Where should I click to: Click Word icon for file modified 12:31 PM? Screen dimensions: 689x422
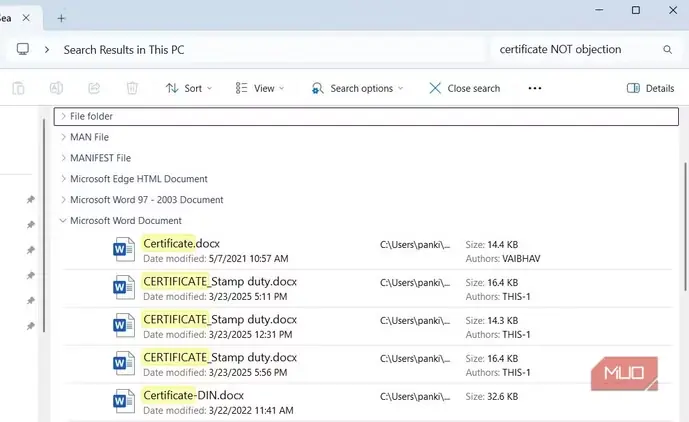point(124,325)
